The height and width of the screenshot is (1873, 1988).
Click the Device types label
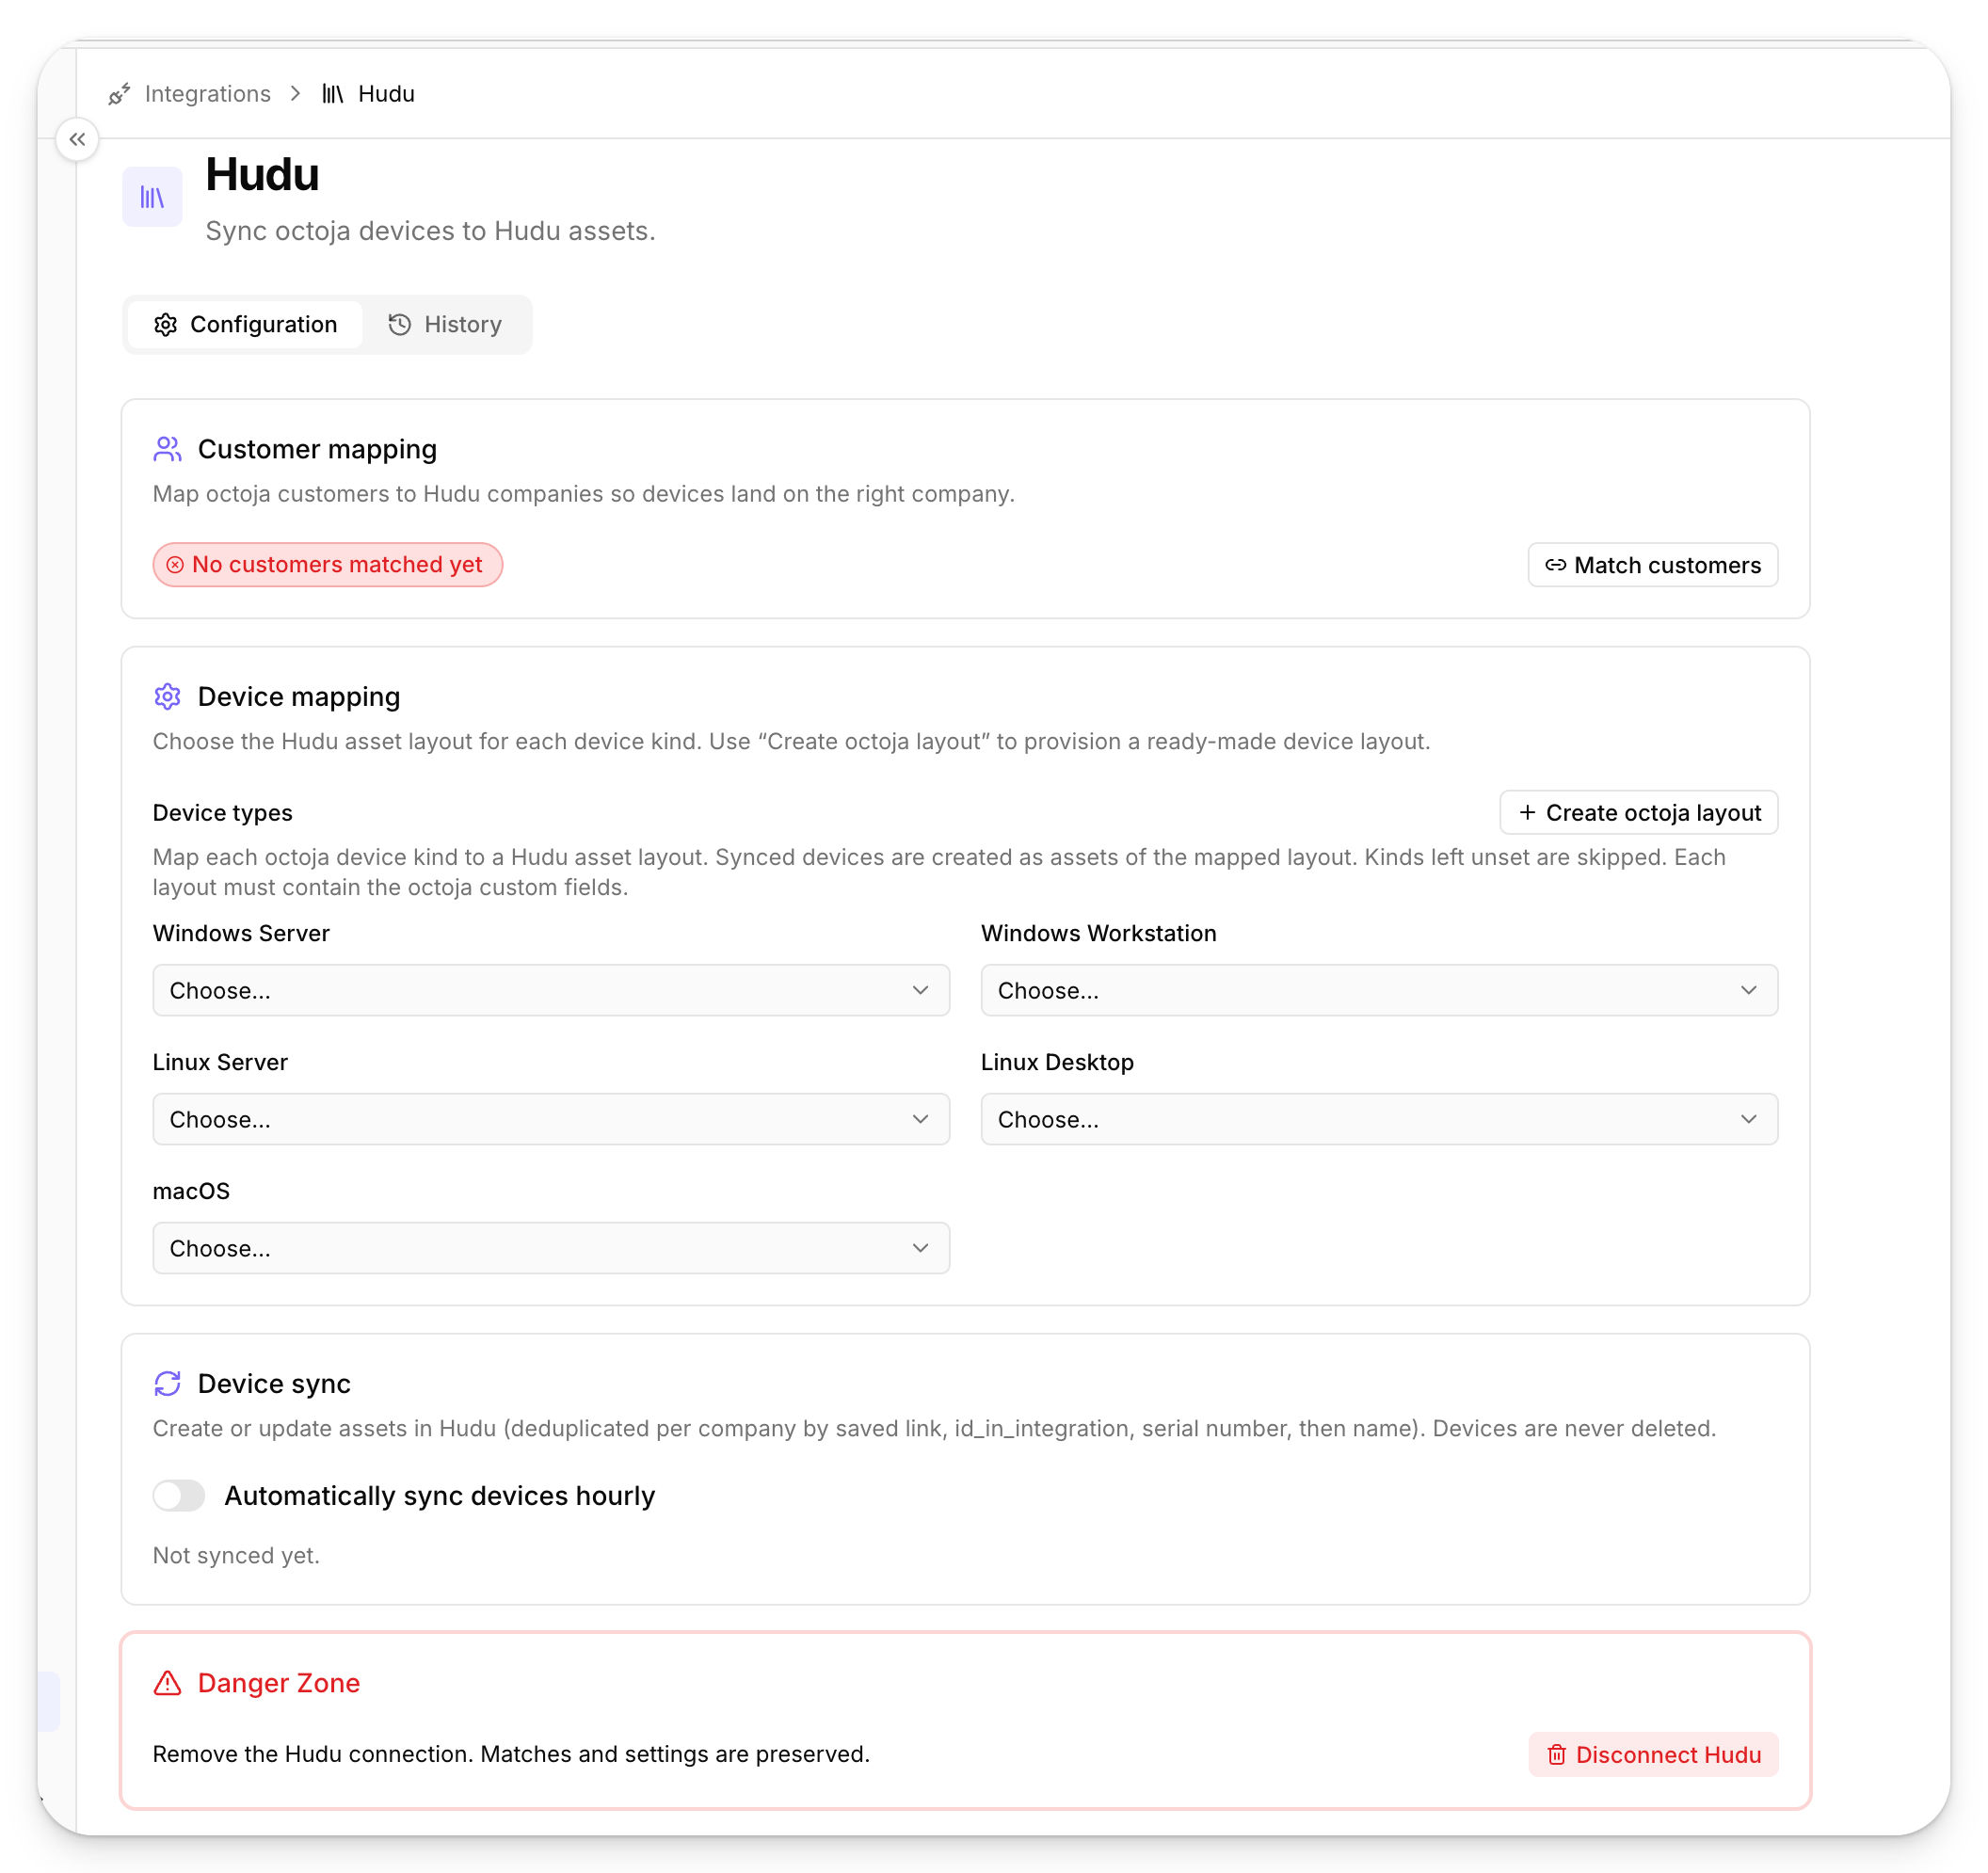(x=223, y=813)
